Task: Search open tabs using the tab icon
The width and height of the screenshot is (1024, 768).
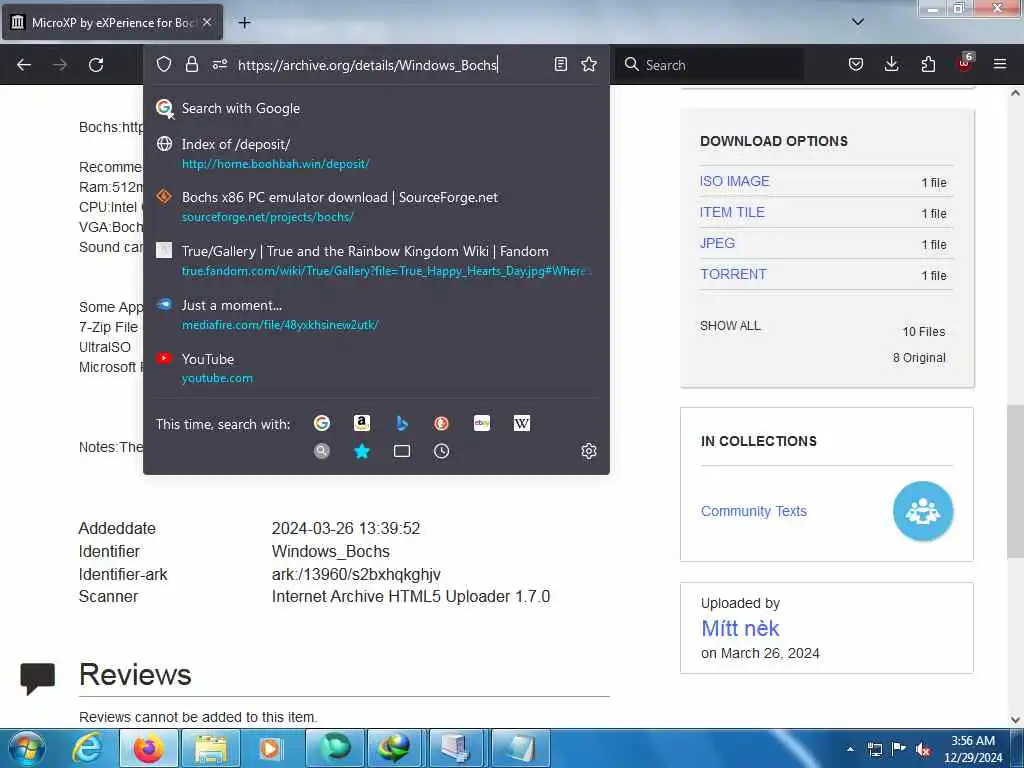Action: click(x=402, y=451)
